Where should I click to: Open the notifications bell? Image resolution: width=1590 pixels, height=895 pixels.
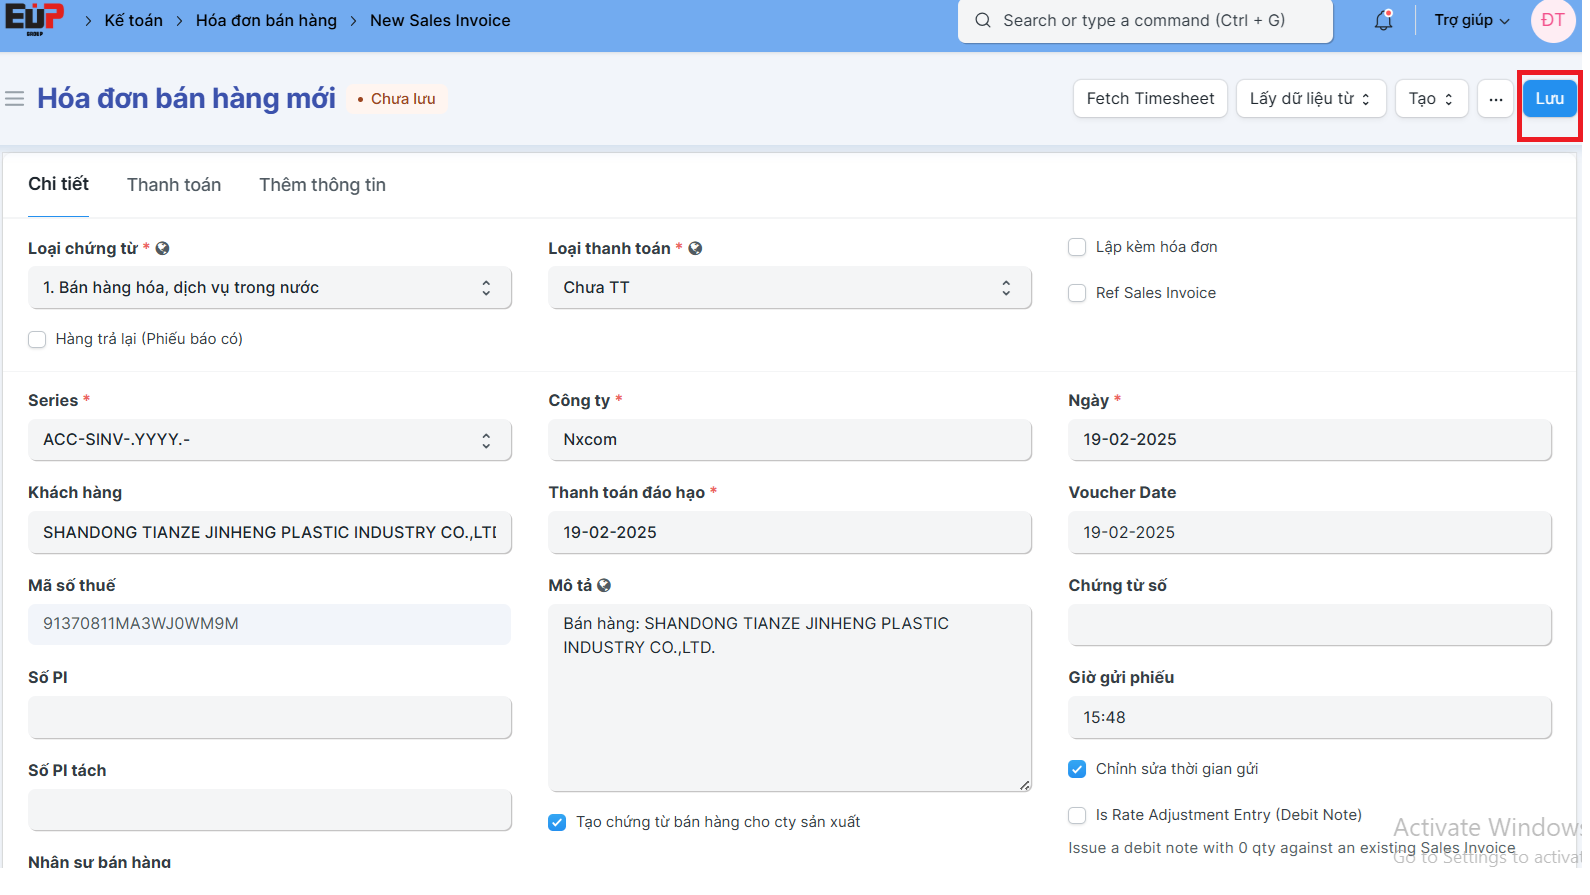click(x=1383, y=20)
